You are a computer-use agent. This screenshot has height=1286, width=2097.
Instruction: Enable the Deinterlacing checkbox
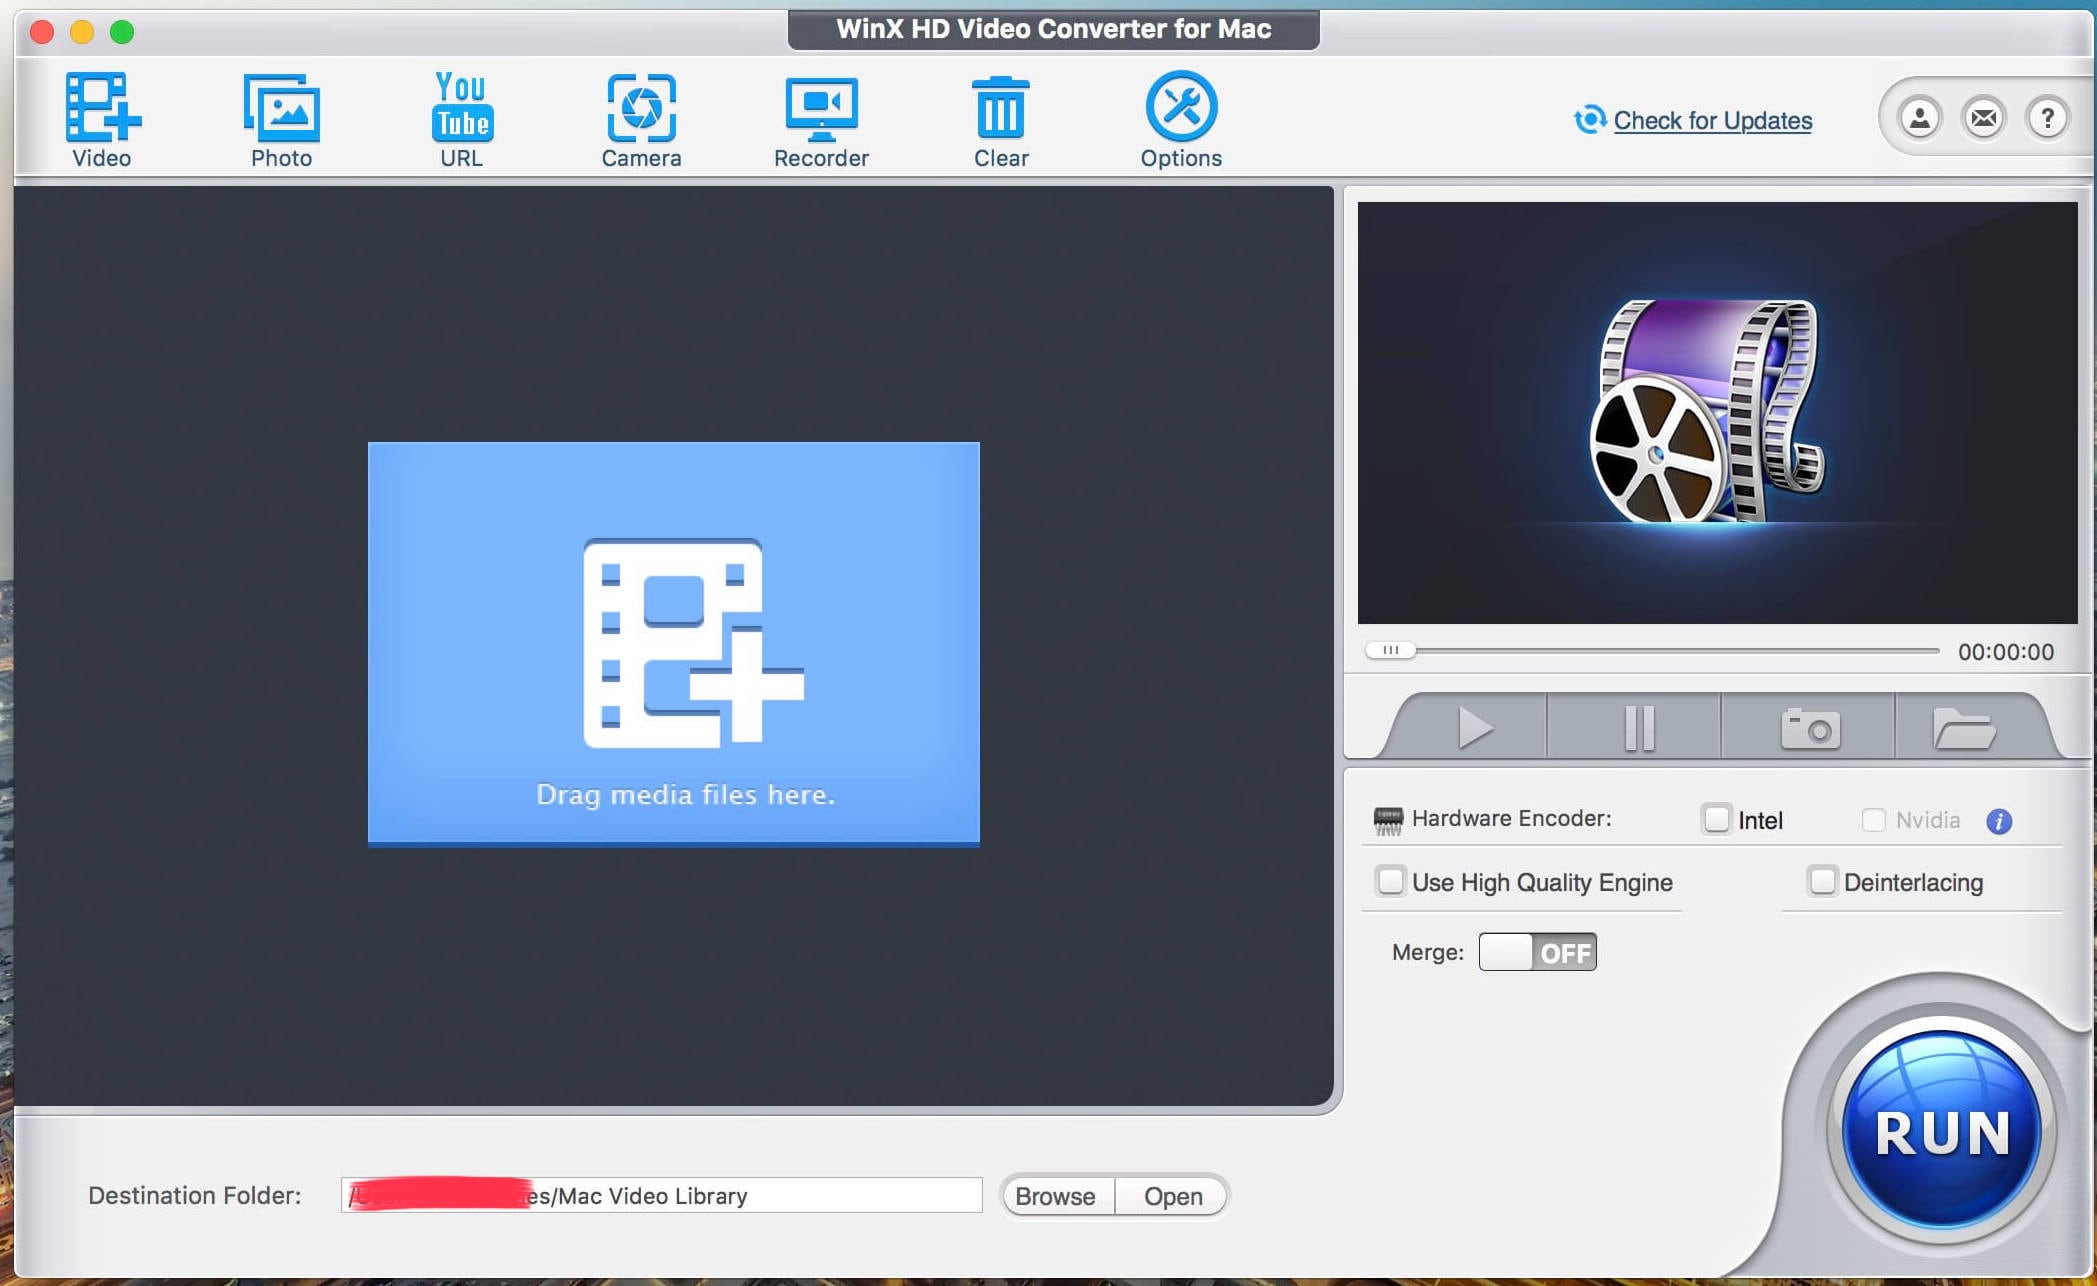coord(1820,880)
